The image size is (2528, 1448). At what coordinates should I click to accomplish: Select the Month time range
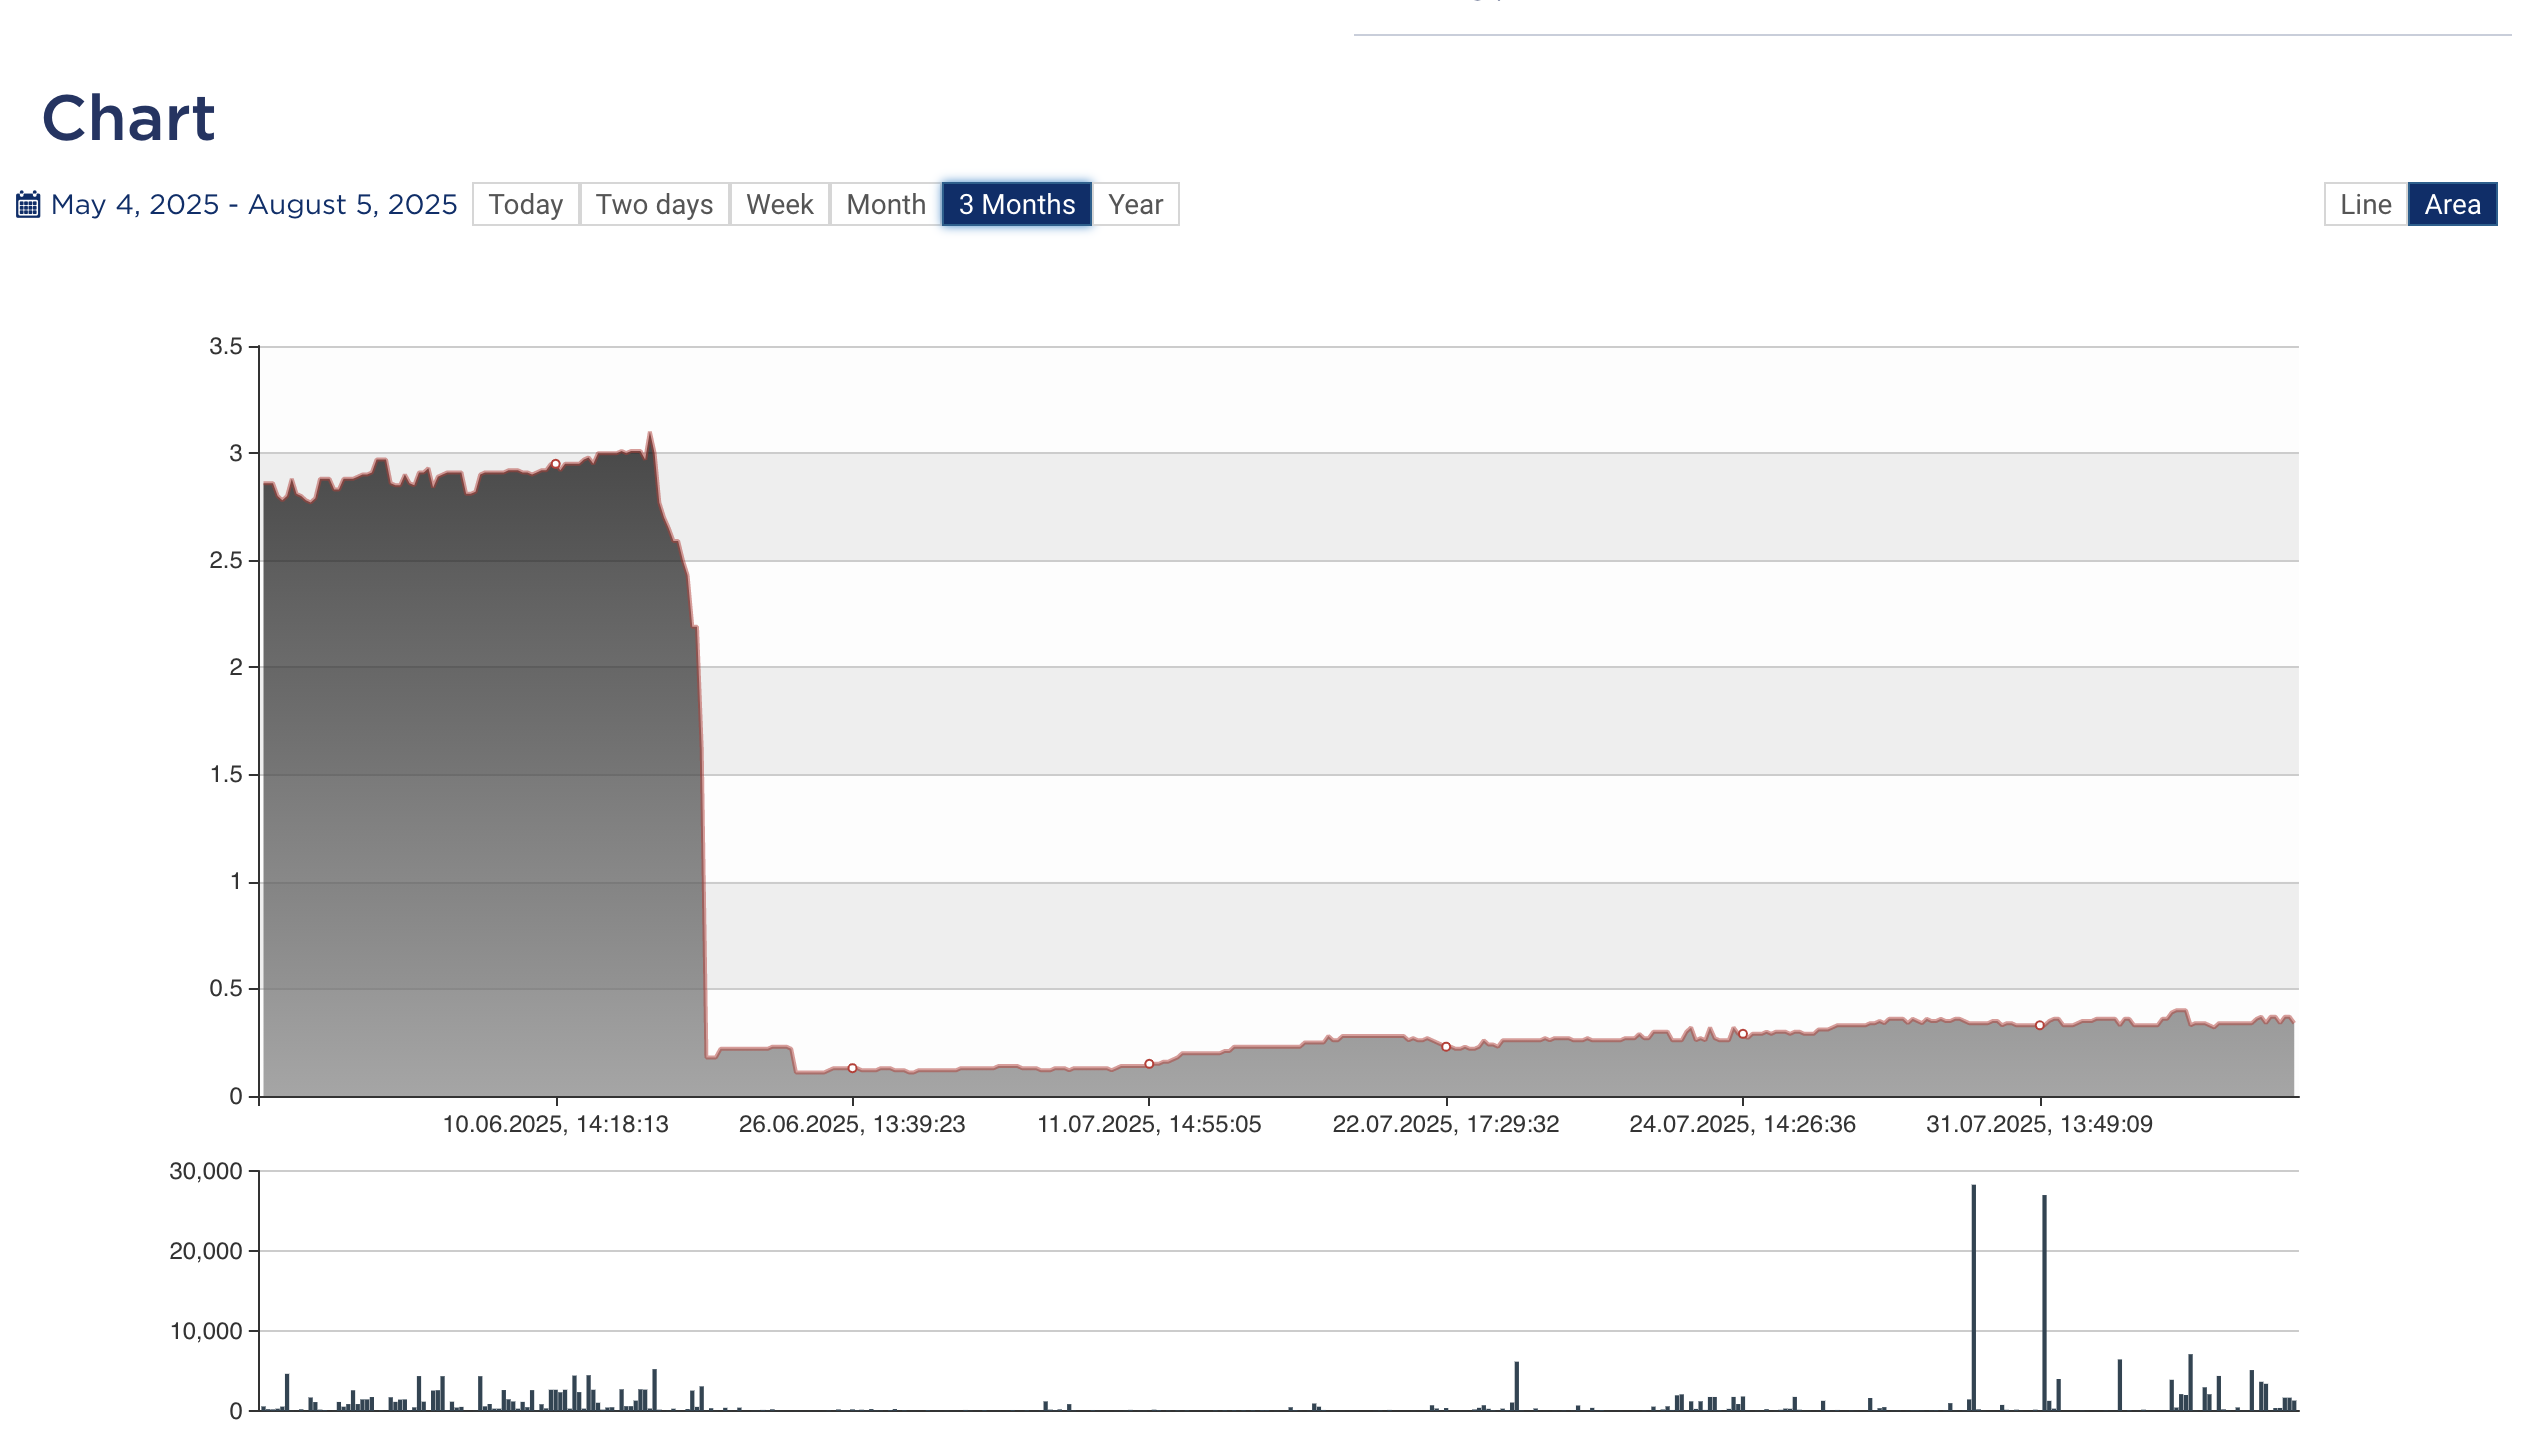(x=885, y=205)
